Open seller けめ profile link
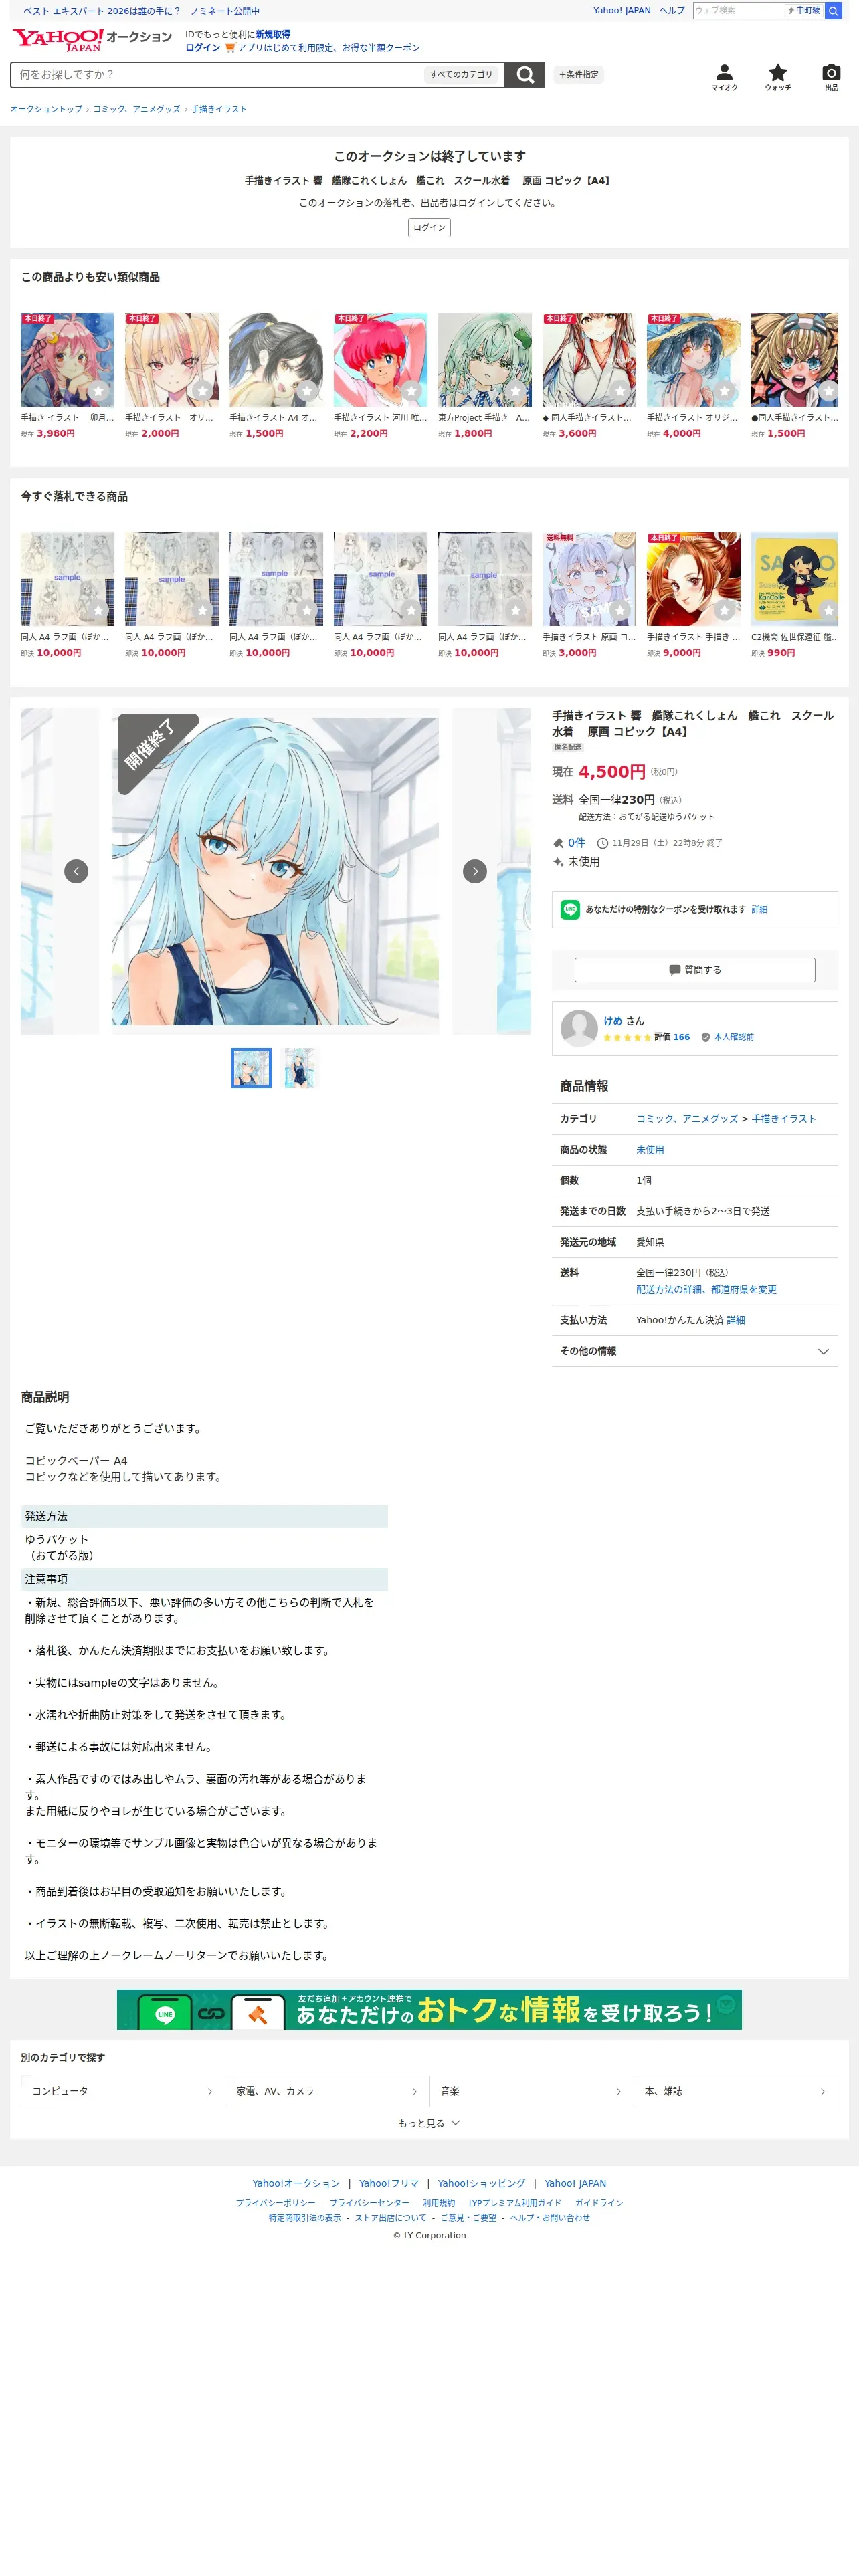Viewport: 859px width, 2576px height. click(612, 1021)
